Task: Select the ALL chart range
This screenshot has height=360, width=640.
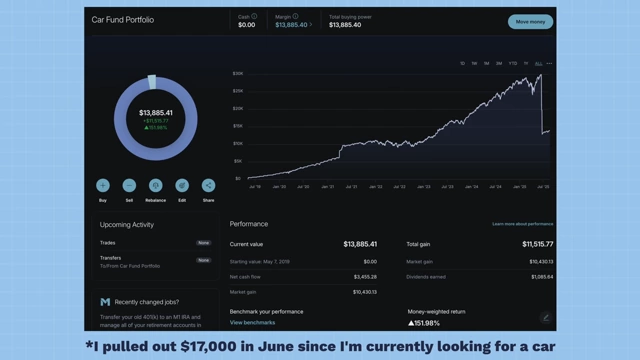Action: point(538,63)
